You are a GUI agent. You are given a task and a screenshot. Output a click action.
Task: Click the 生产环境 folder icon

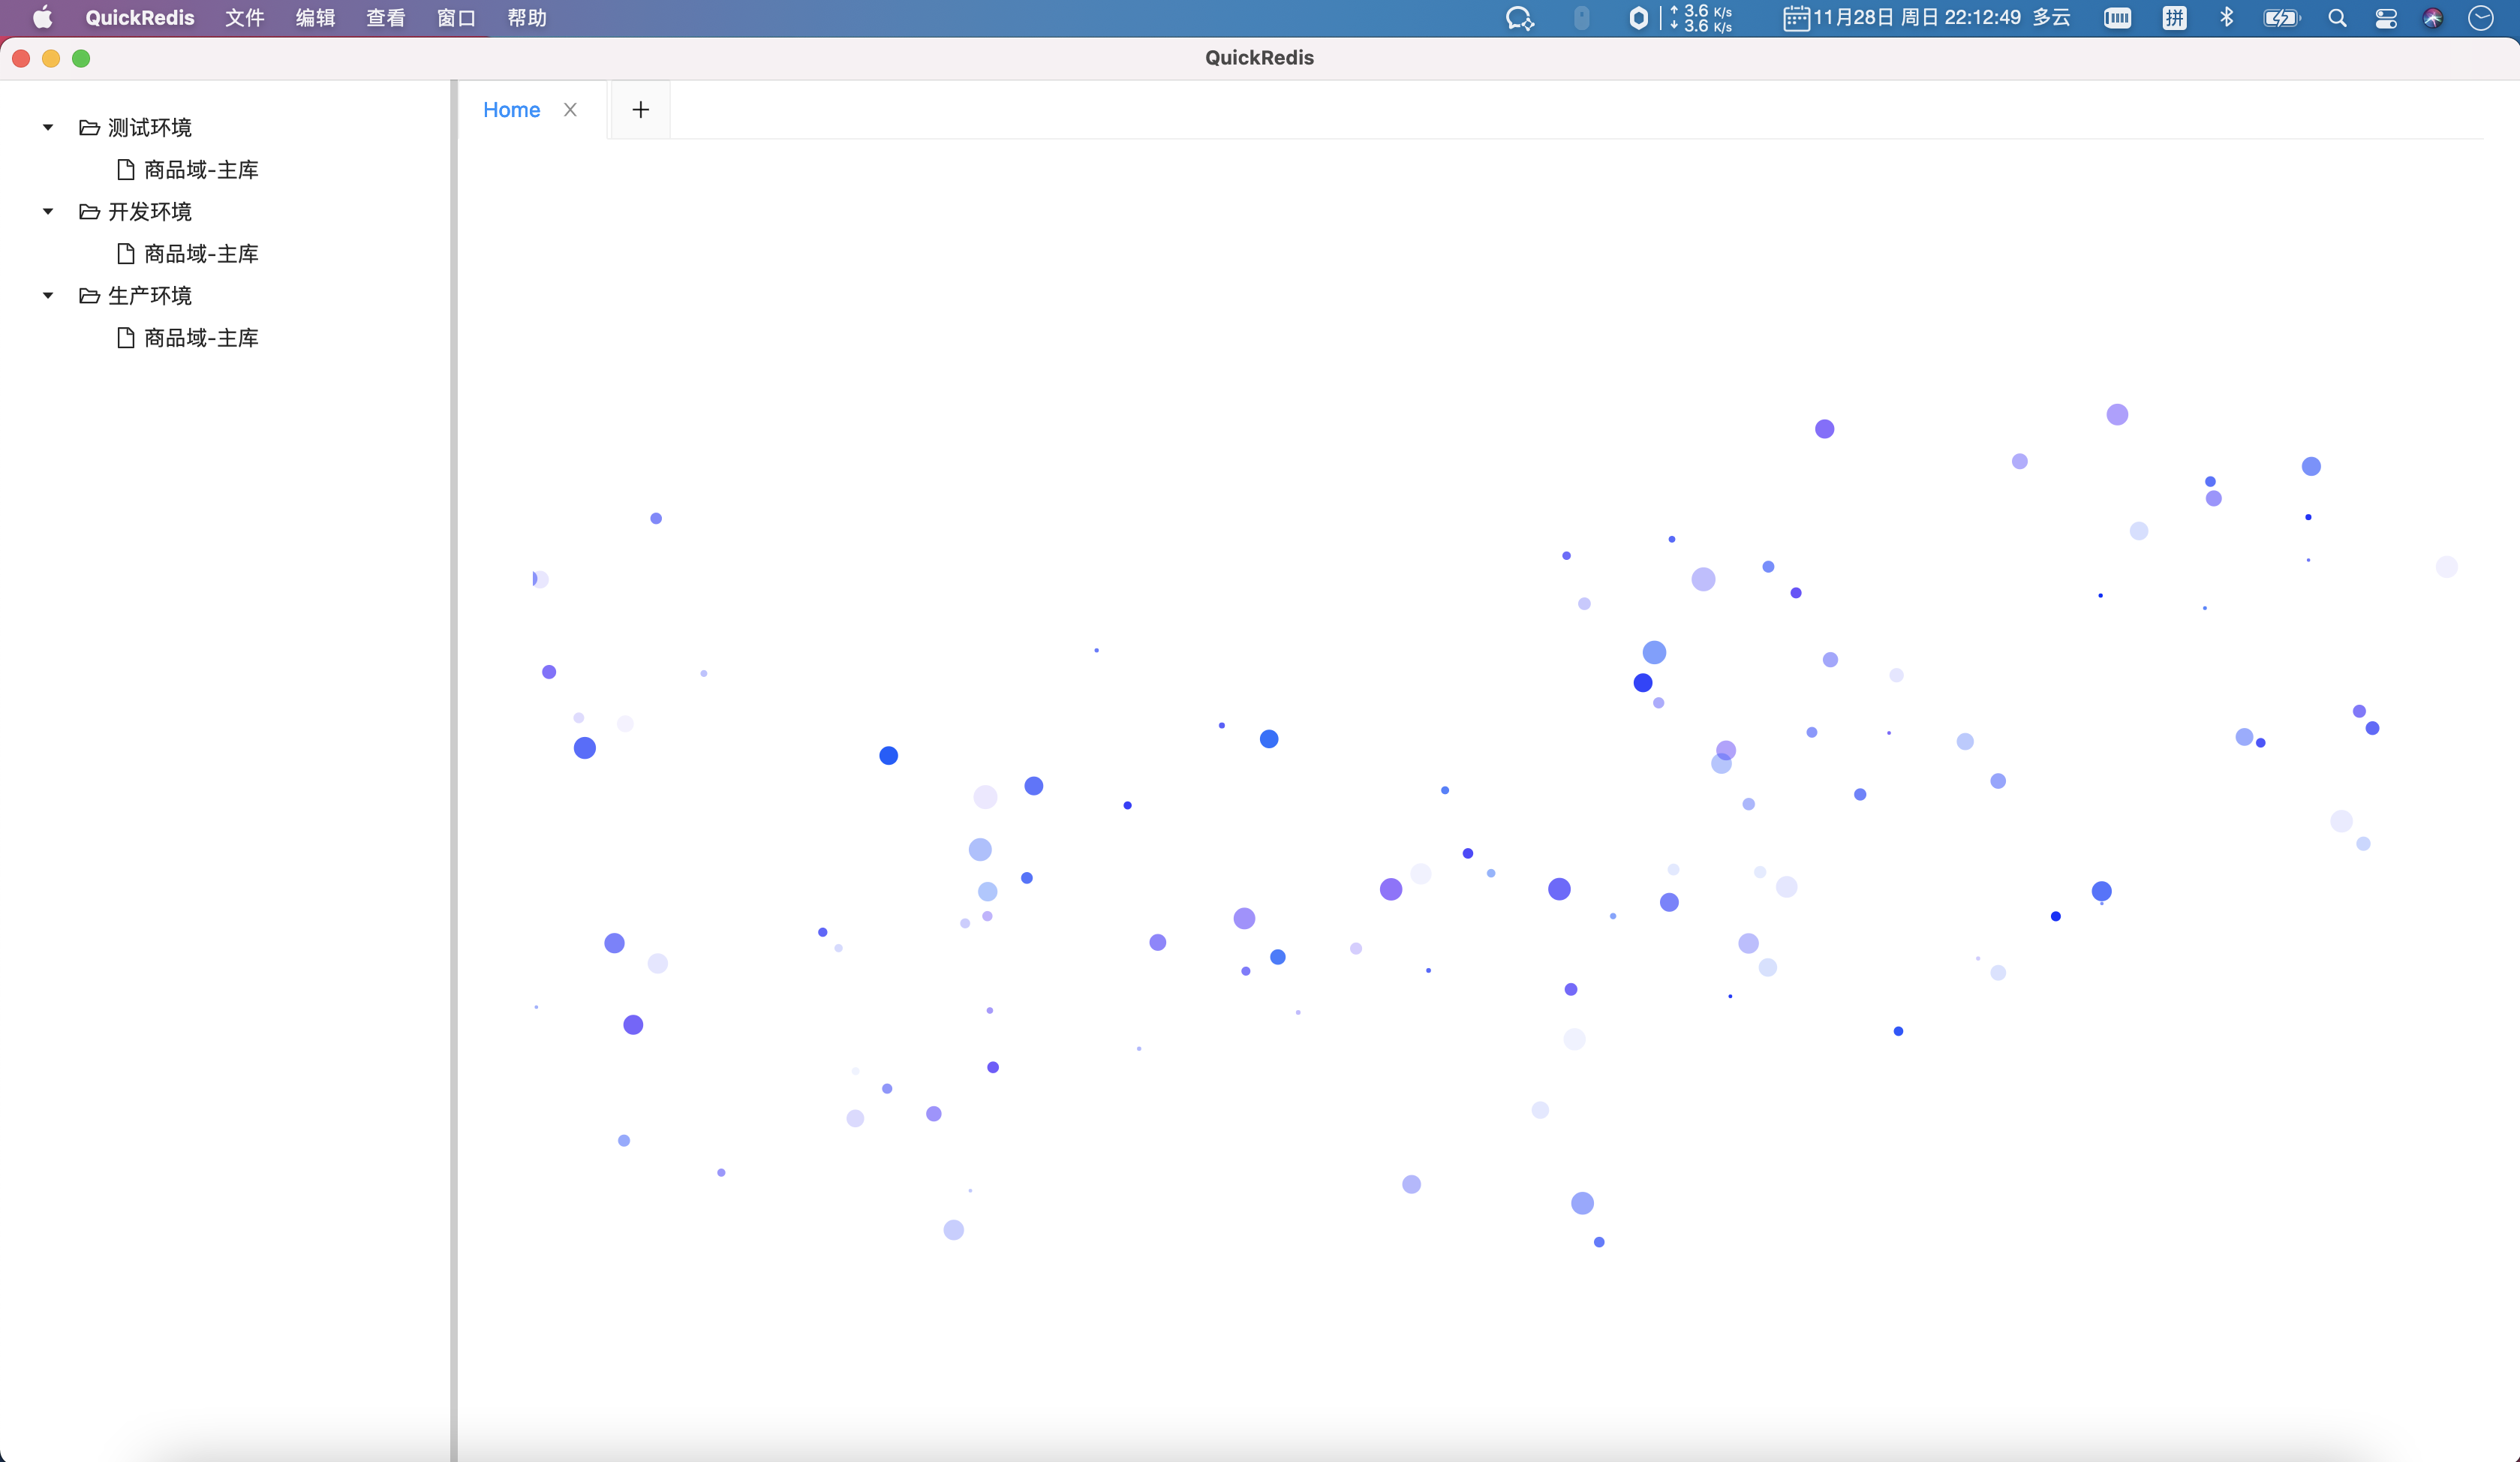click(89, 296)
